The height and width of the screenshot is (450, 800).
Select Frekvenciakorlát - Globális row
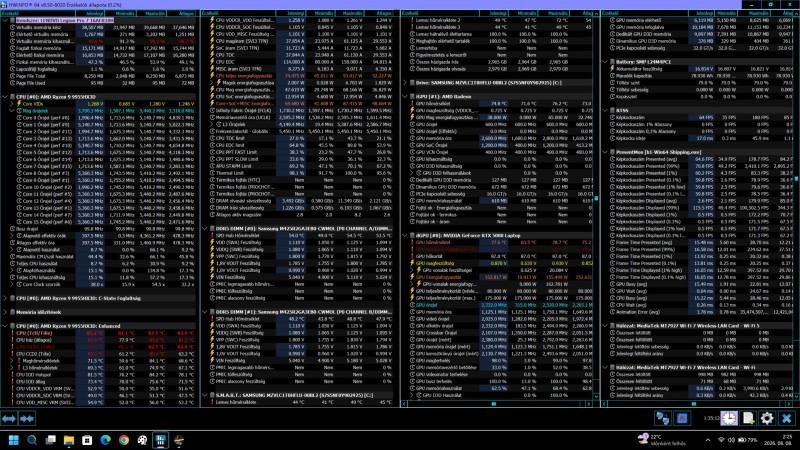click(299, 131)
